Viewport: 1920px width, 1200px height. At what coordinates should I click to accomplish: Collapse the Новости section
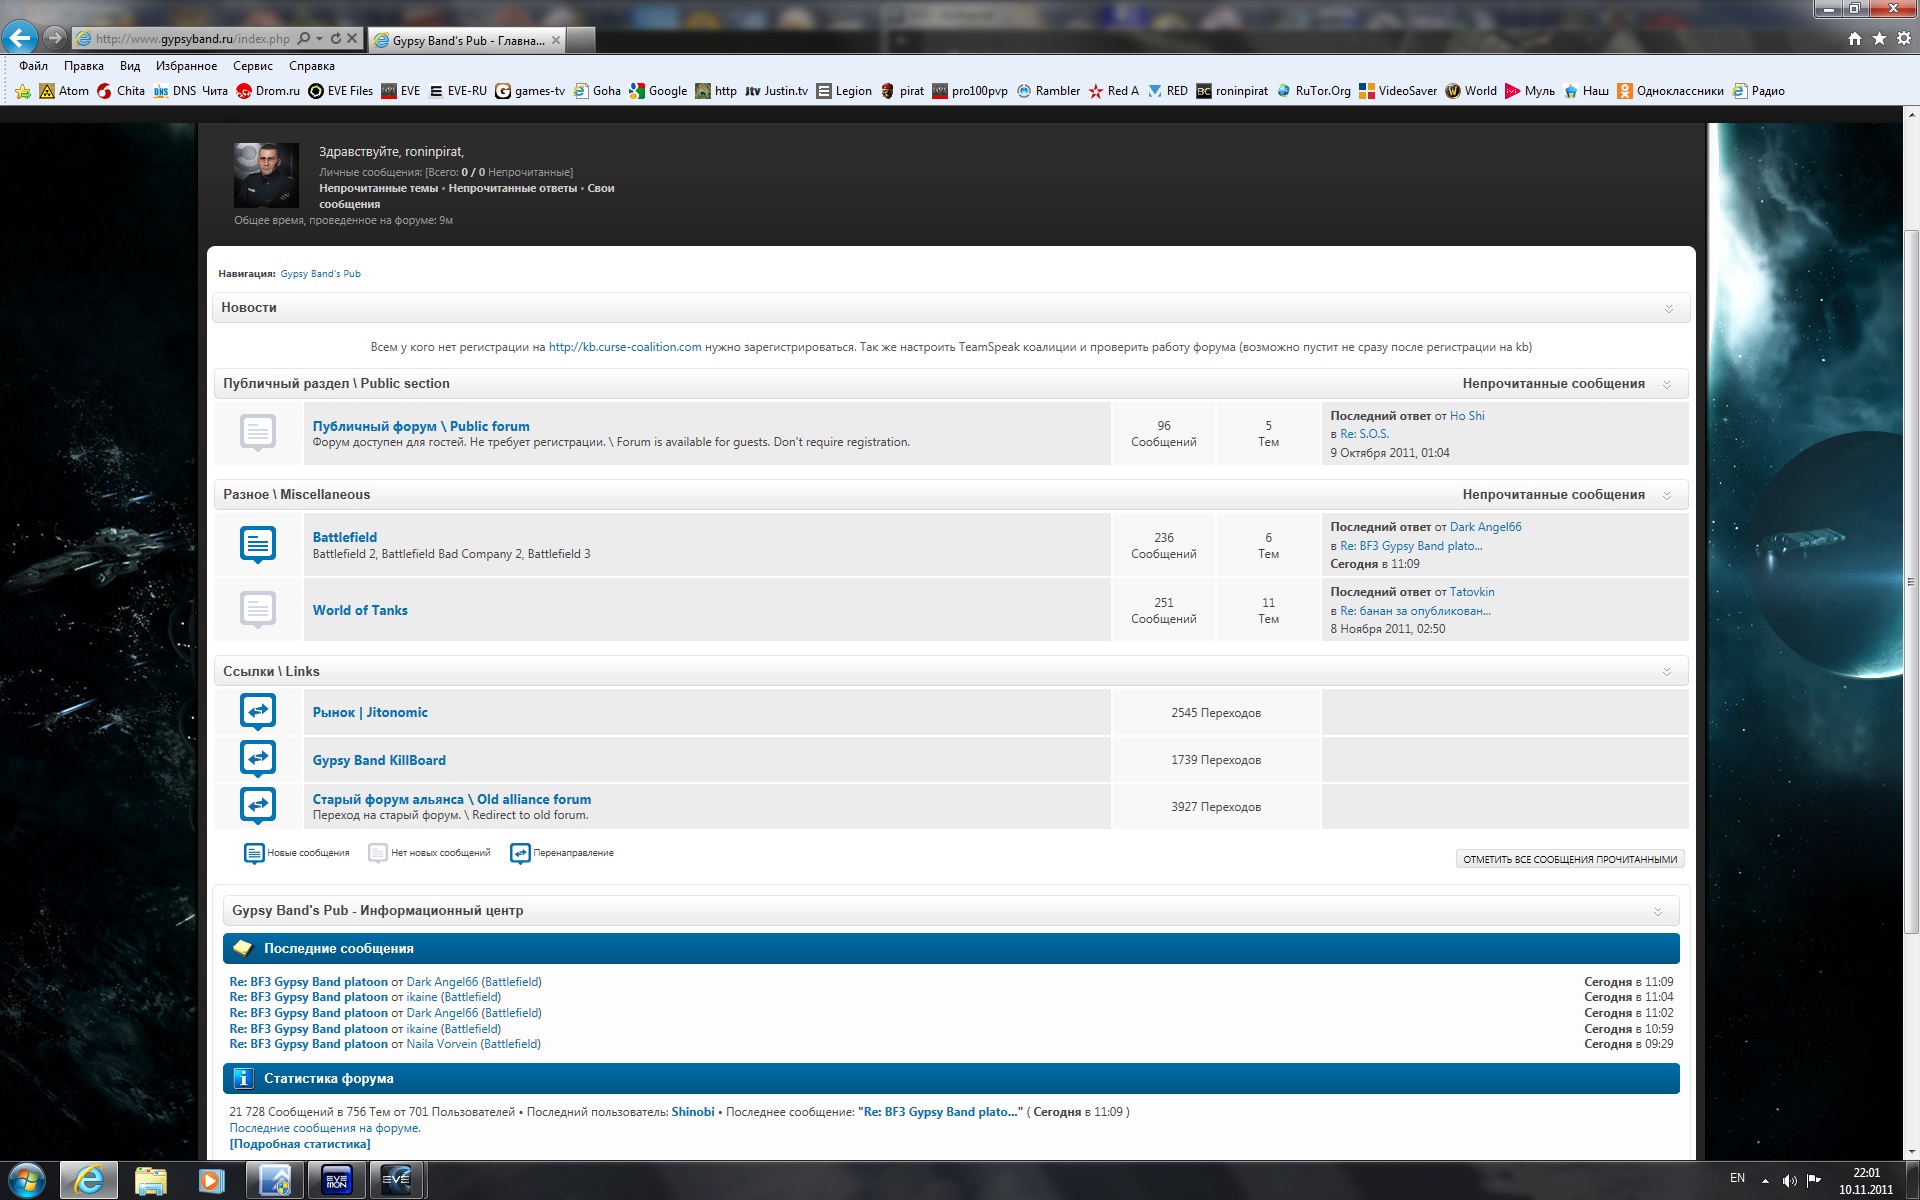tap(1668, 308)
